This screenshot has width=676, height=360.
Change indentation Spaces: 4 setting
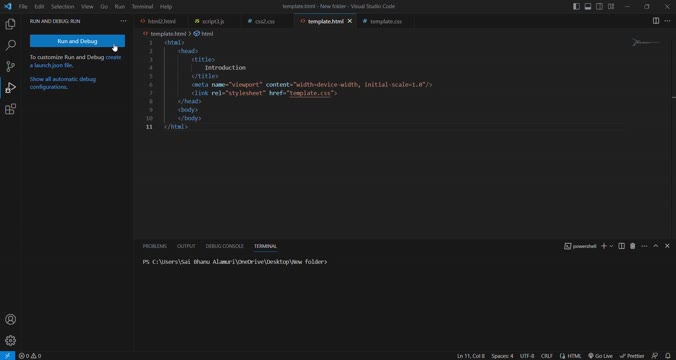[x=502, y=356]
